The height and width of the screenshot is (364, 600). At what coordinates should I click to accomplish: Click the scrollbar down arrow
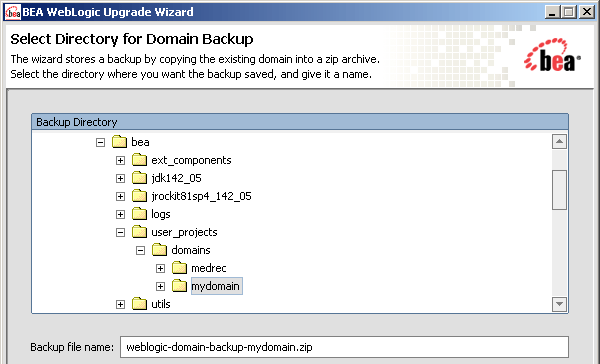pos(559,304)
